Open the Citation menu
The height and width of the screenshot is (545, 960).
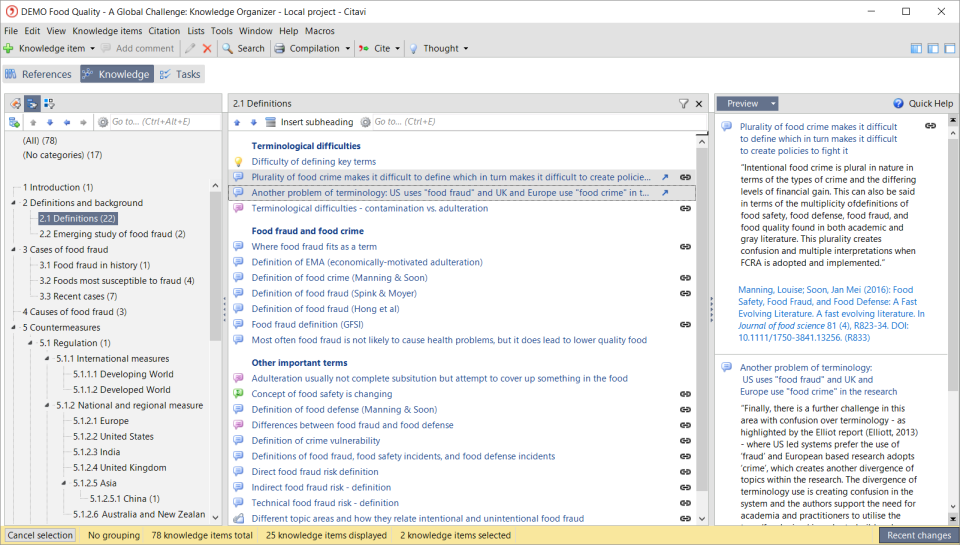pyautogui.click(x=164, y=31)
